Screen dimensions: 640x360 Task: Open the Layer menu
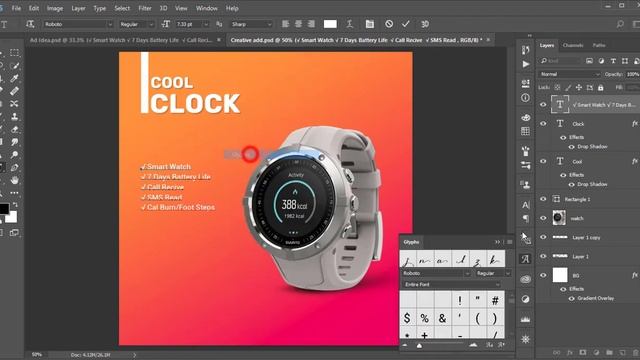(78, 8)
